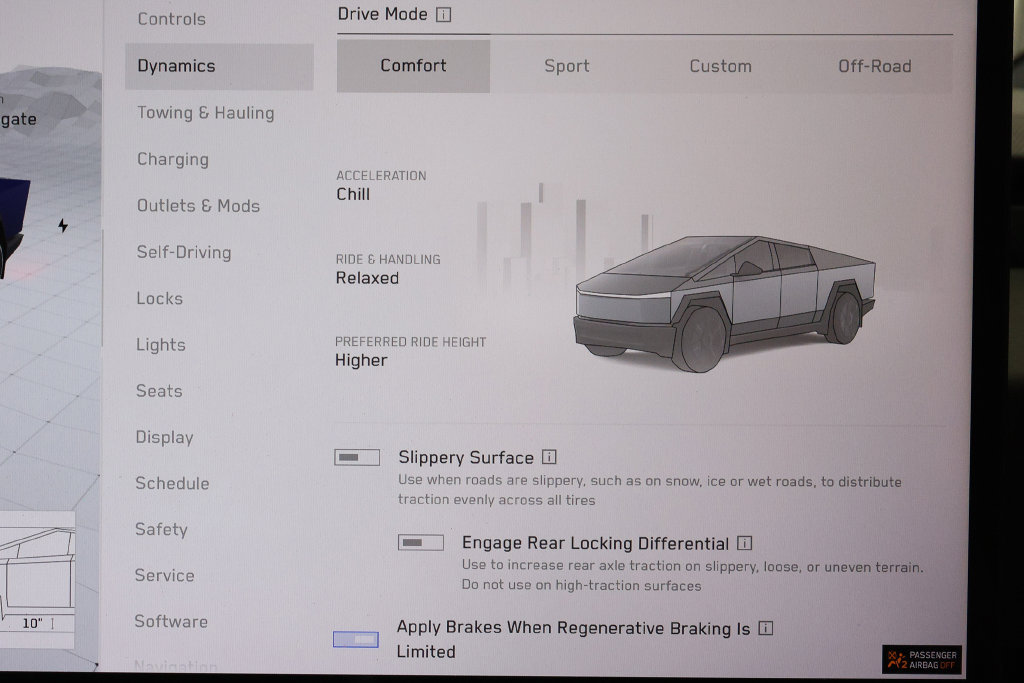The height and width of the screenshot is (683, 1024).
Task: Open the Towing & Hauling menu
Action: coord(206,113)
